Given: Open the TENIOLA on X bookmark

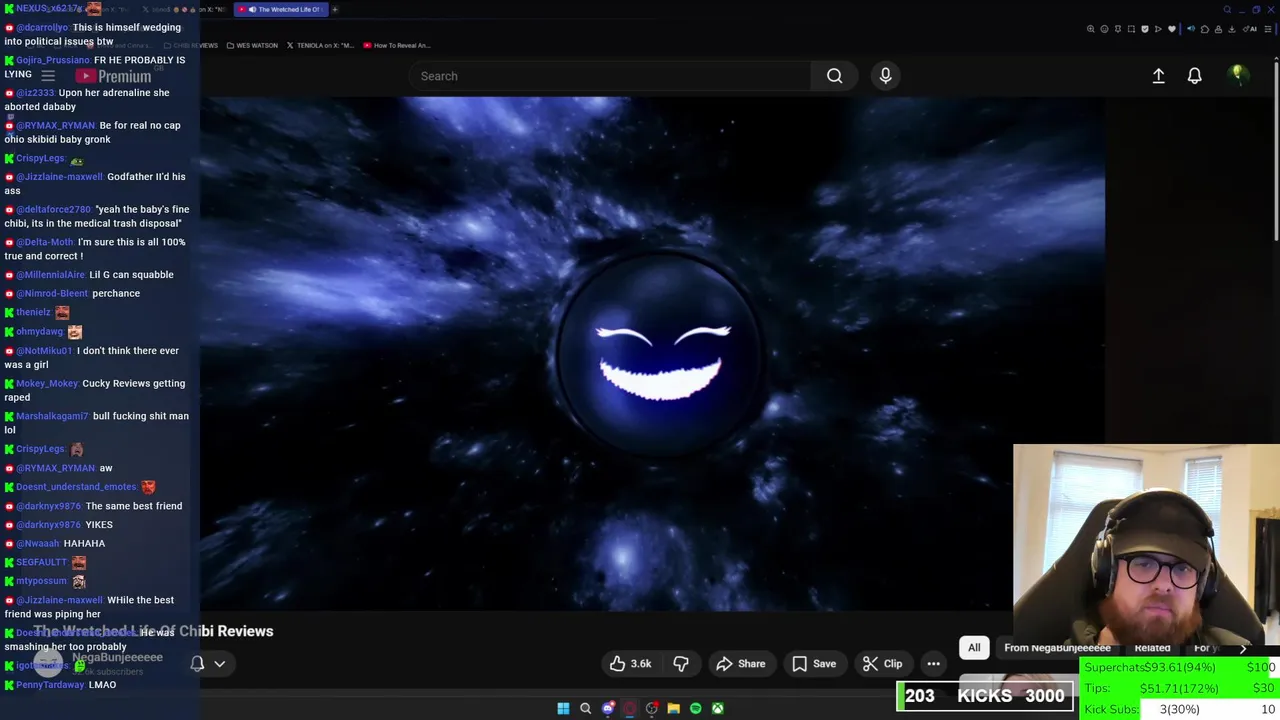Looking at the screenshot, I should 320,45.
